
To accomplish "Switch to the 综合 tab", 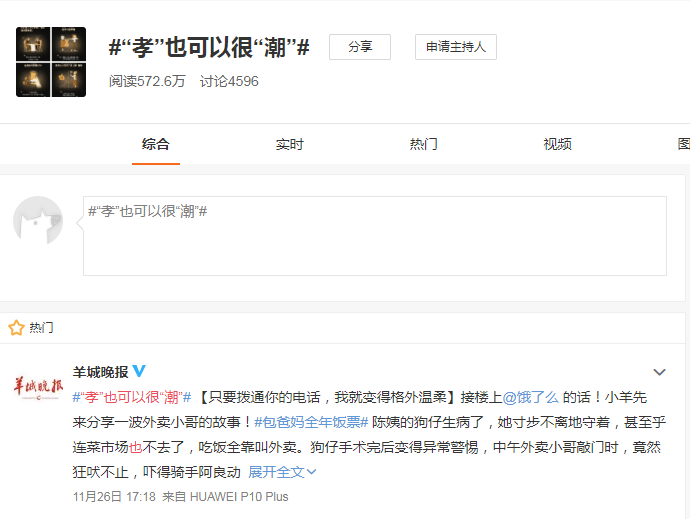I will [x=156, y=144].
